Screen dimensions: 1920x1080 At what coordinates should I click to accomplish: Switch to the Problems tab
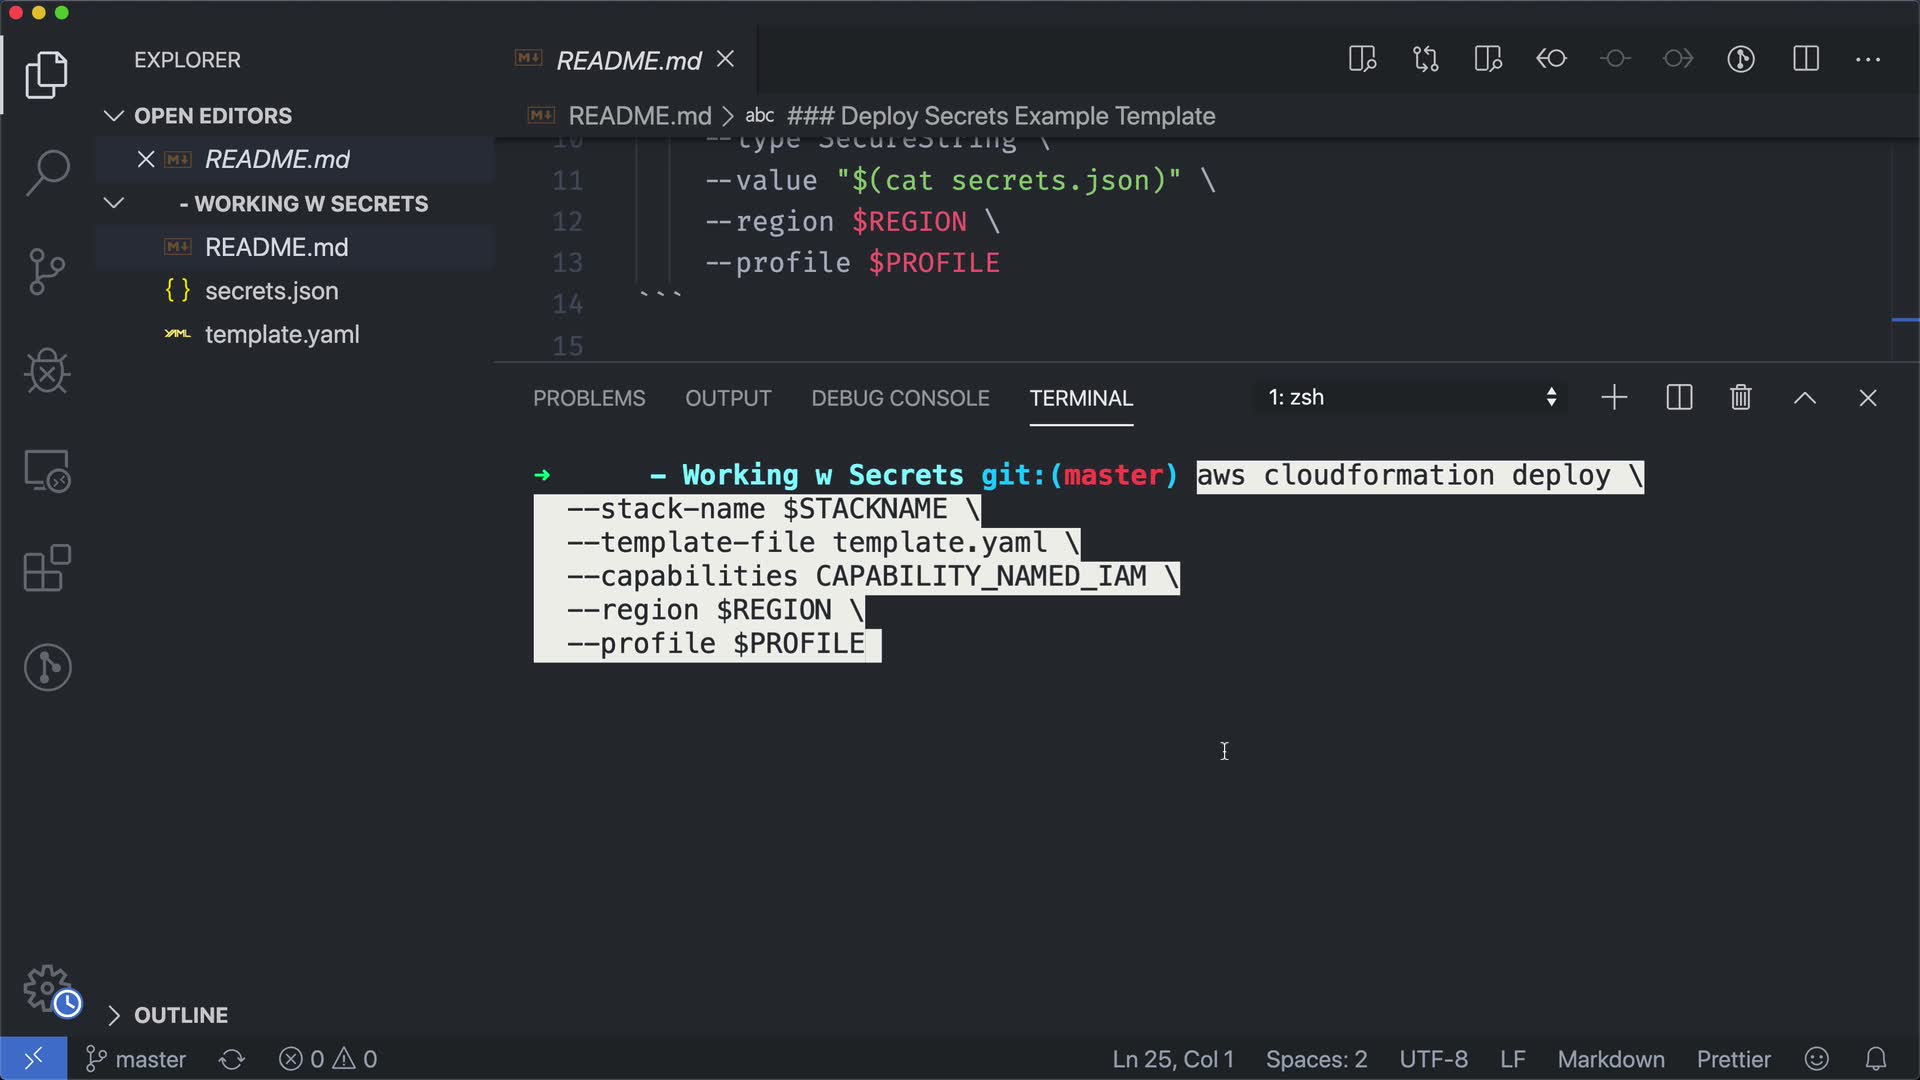(x=589, y=398)
